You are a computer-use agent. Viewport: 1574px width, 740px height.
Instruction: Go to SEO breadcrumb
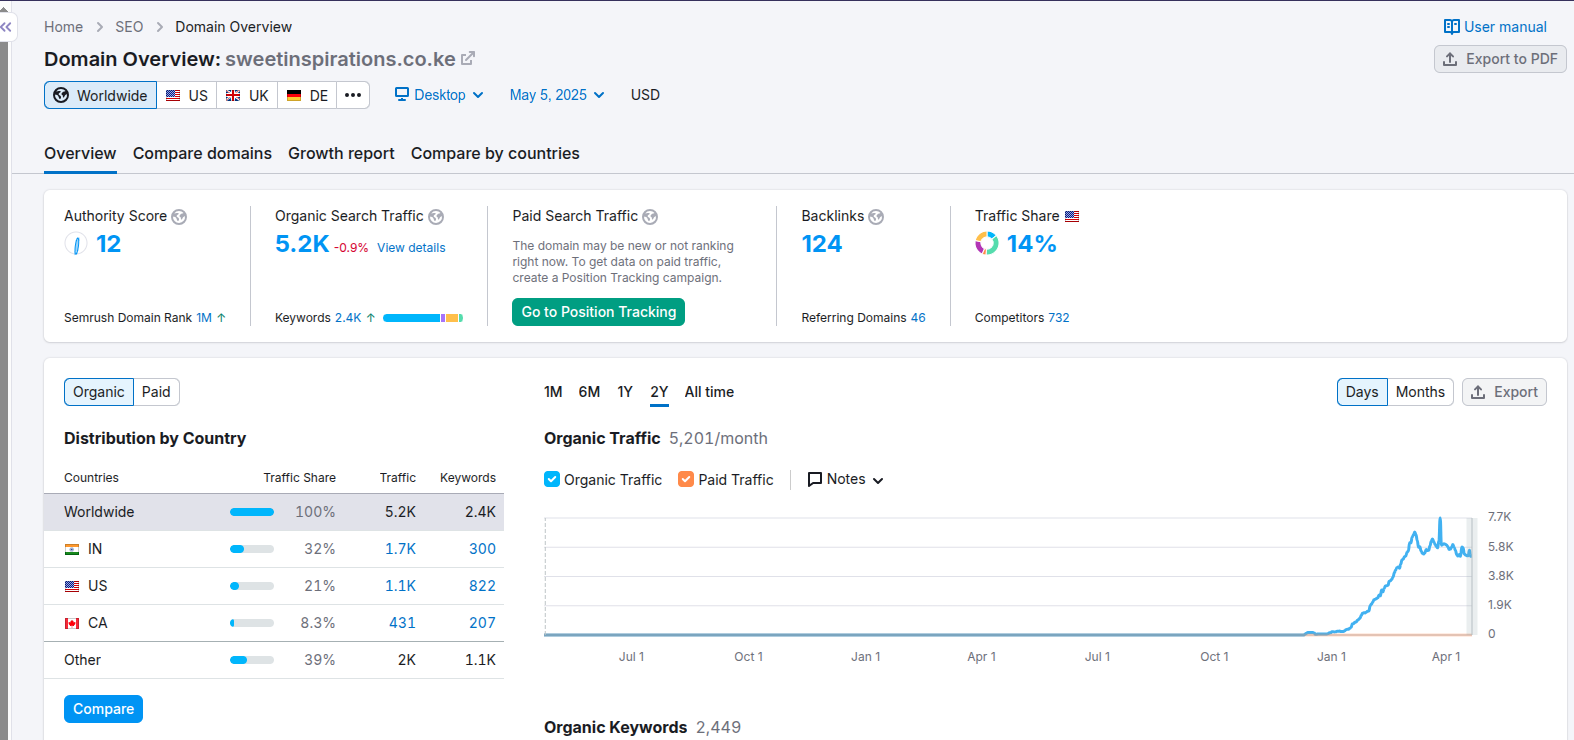129,27
